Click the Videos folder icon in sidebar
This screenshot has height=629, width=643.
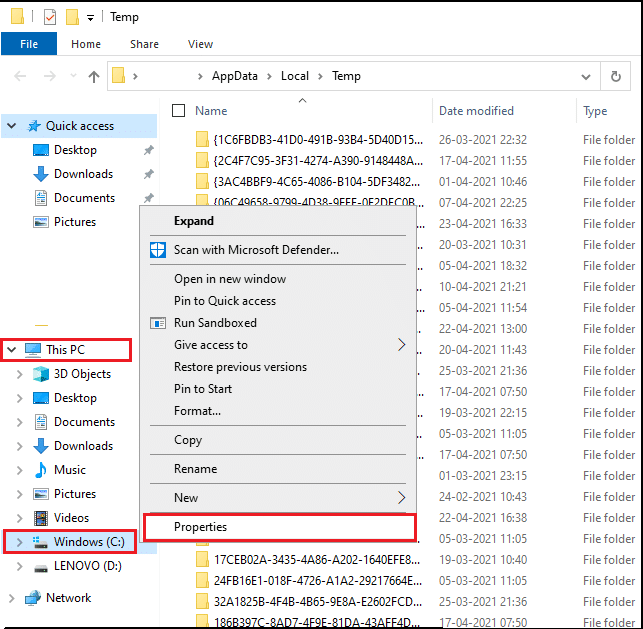click(x=41, y=518)
